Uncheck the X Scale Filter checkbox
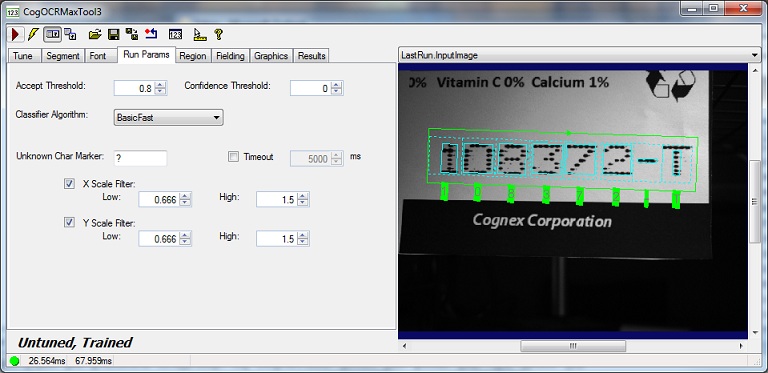The height and width of the screenshot is (373, 768). tap(69, 184)
